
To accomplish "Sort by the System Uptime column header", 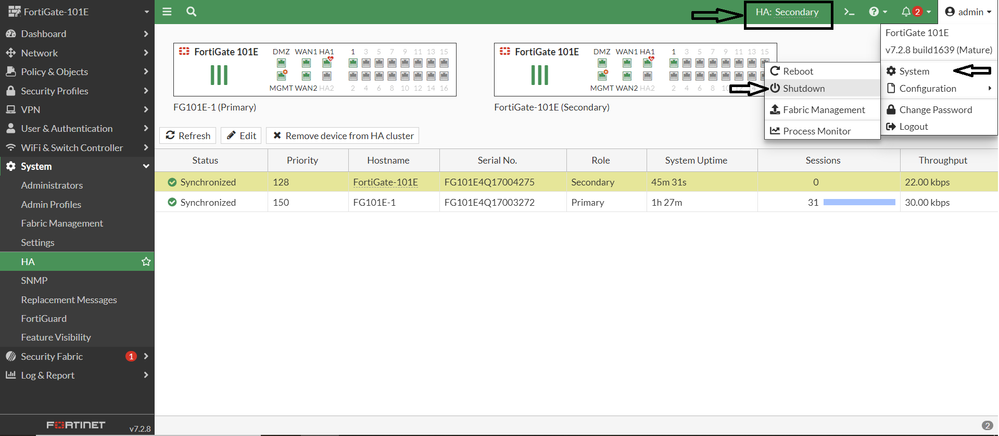I will pyautogui.click(x=695, y=161).
